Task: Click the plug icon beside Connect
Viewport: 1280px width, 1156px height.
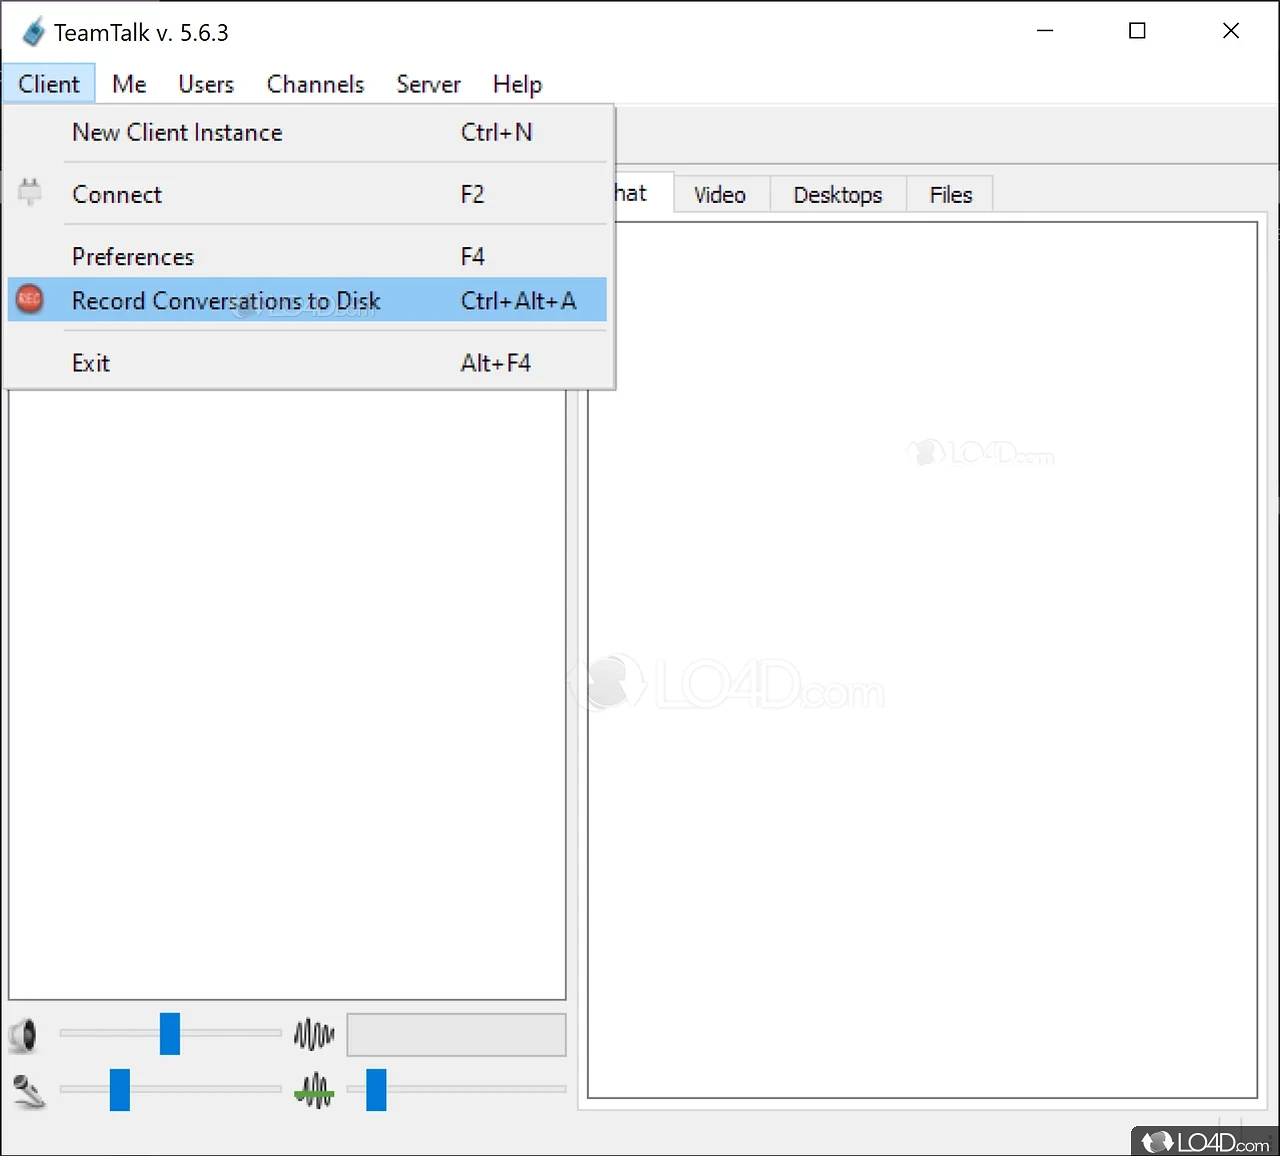Action: (30, 192)
